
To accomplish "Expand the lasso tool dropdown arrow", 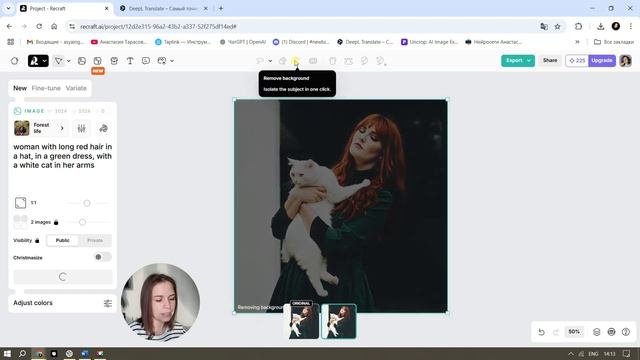I will click(270, 61).
